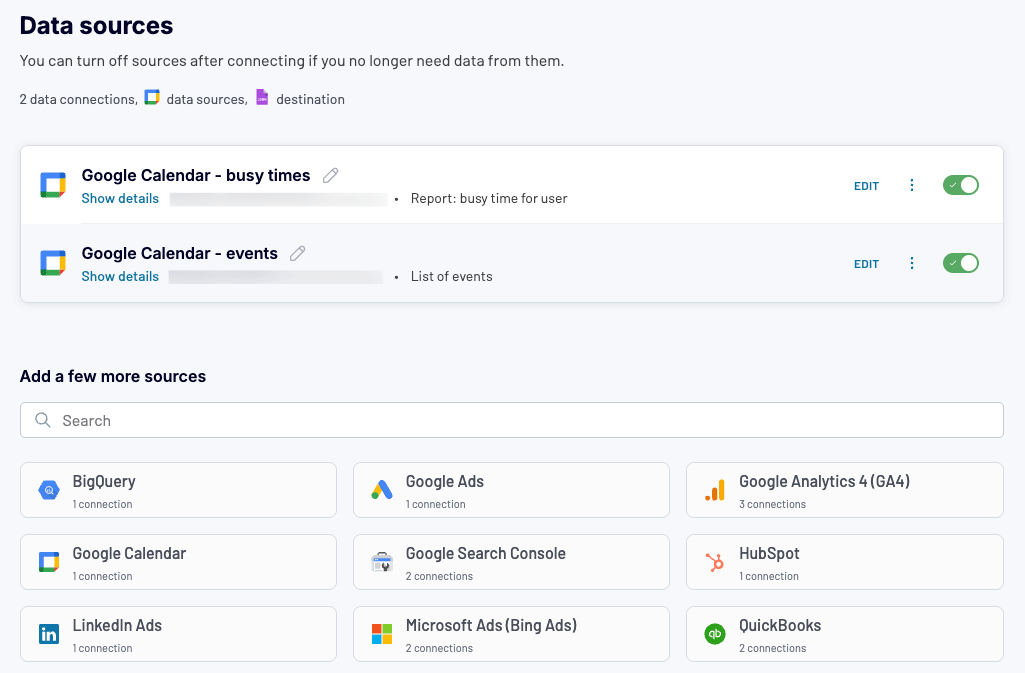Click the 'destination' label
This screenshot has width=1025, height=673.
(311, 99)
